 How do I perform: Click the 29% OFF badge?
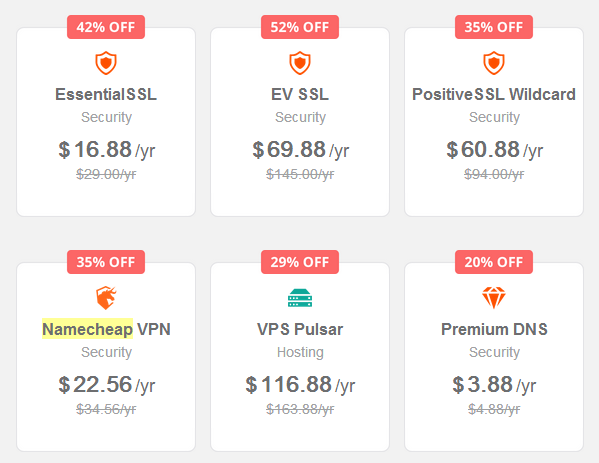300,262
